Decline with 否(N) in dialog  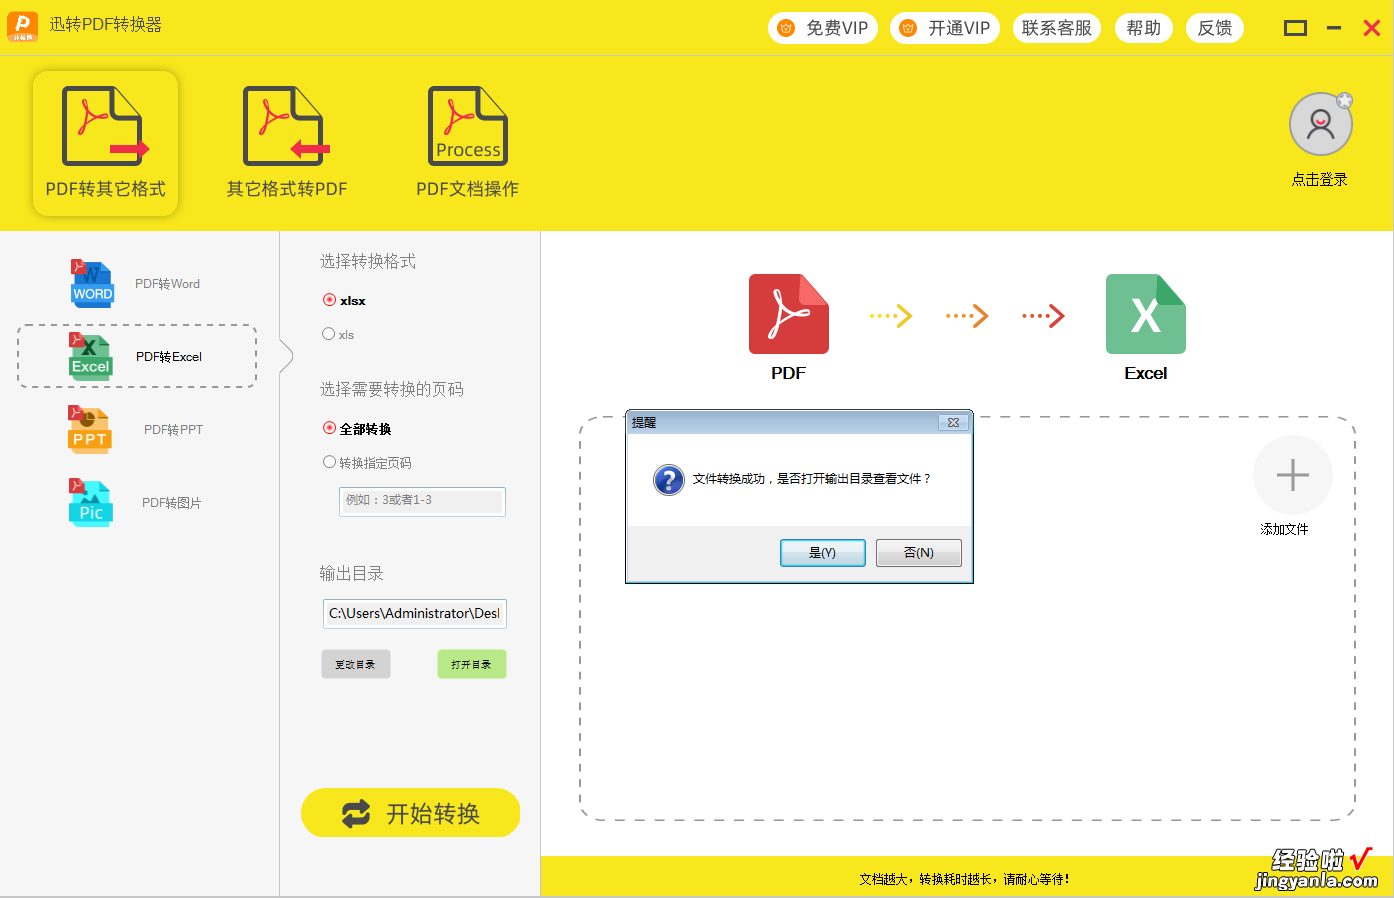(x=919, y=553)
